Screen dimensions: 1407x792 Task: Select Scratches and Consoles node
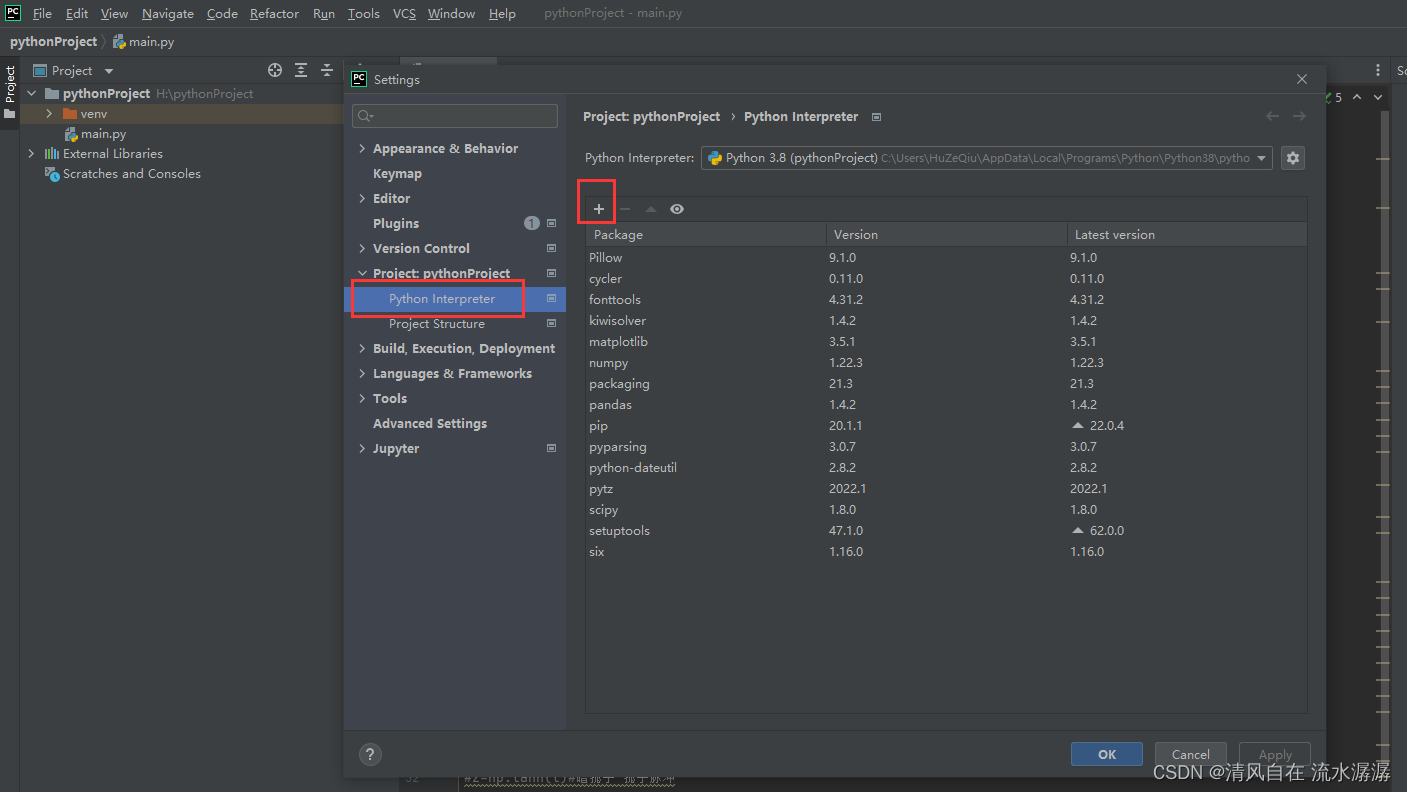pyautogui.click(x=132, y=174)
